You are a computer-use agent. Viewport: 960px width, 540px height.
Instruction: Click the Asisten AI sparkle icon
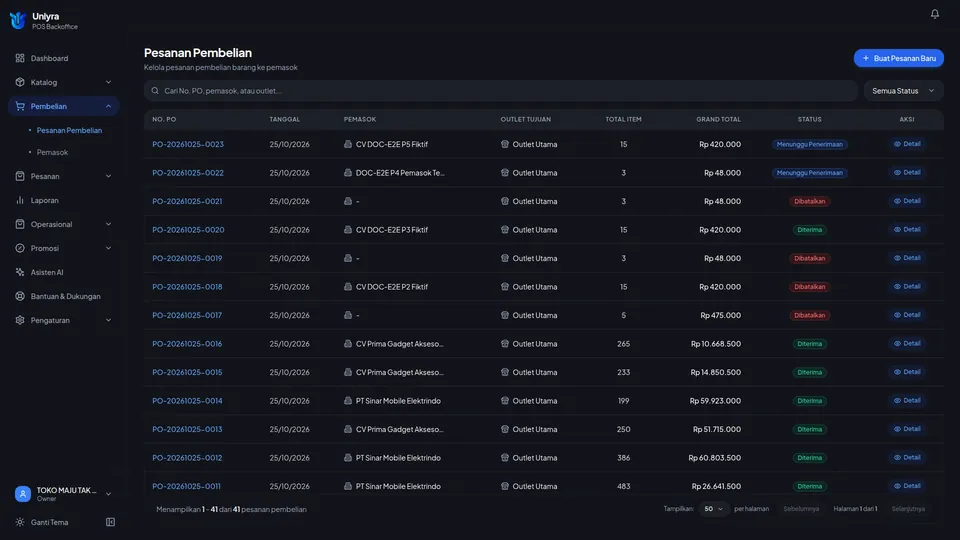point(20,272)
